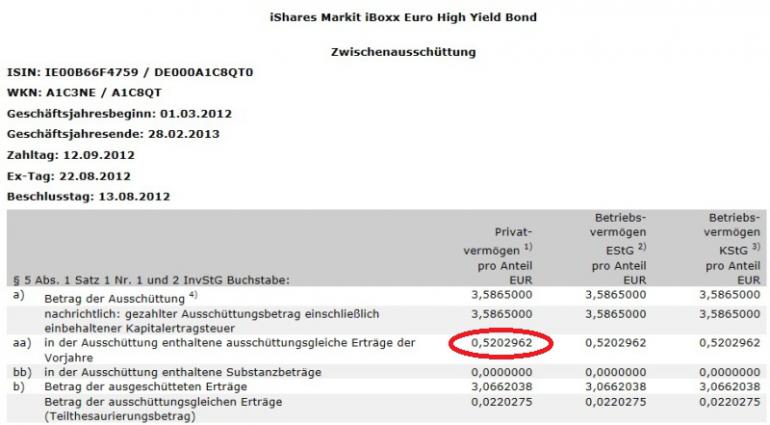Select the KStG value 0,5202962
Viewport: 770px width, 425px height.
pos(730,343)
